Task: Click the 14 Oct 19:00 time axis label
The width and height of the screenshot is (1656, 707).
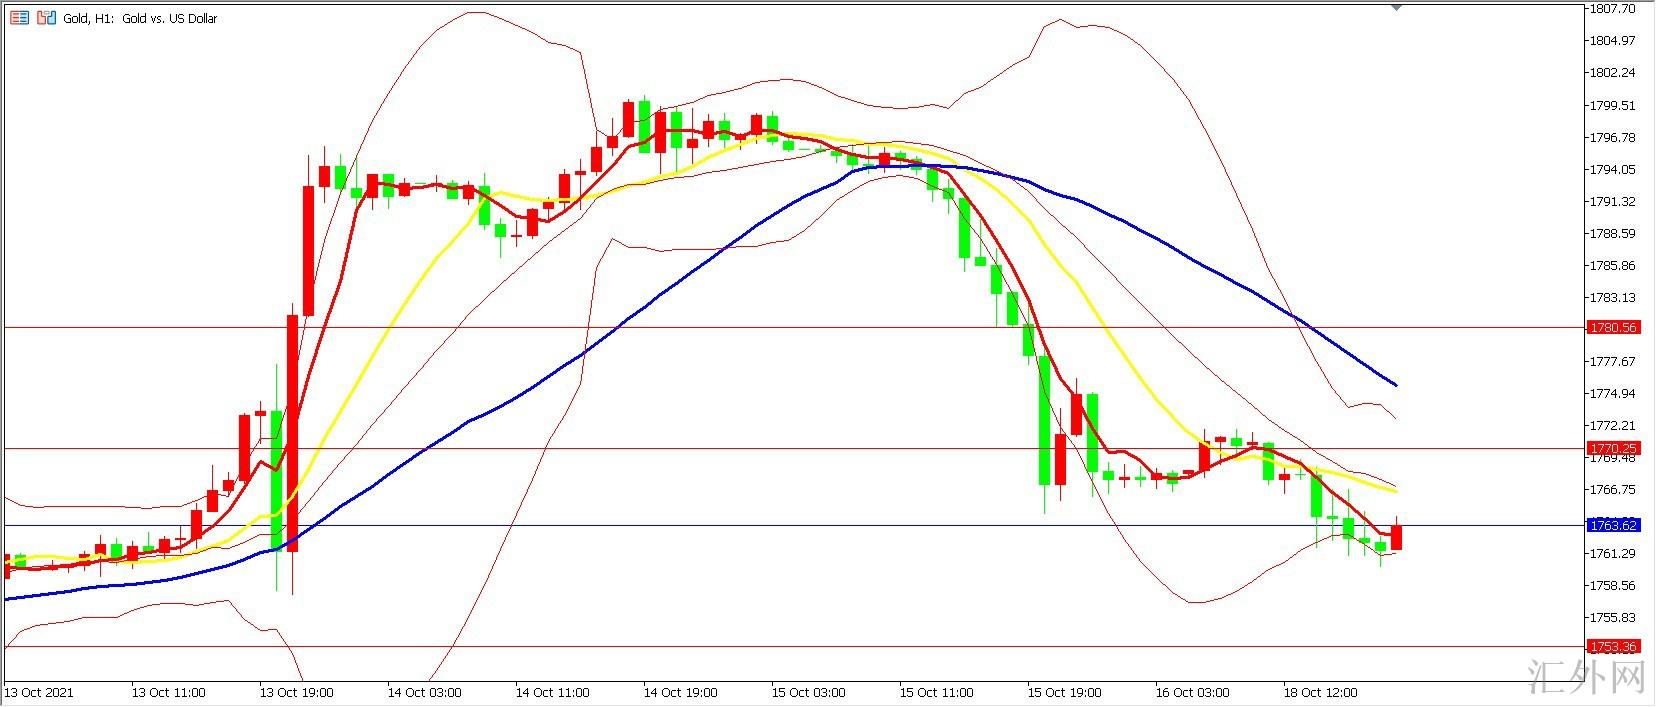Action: 680,692
